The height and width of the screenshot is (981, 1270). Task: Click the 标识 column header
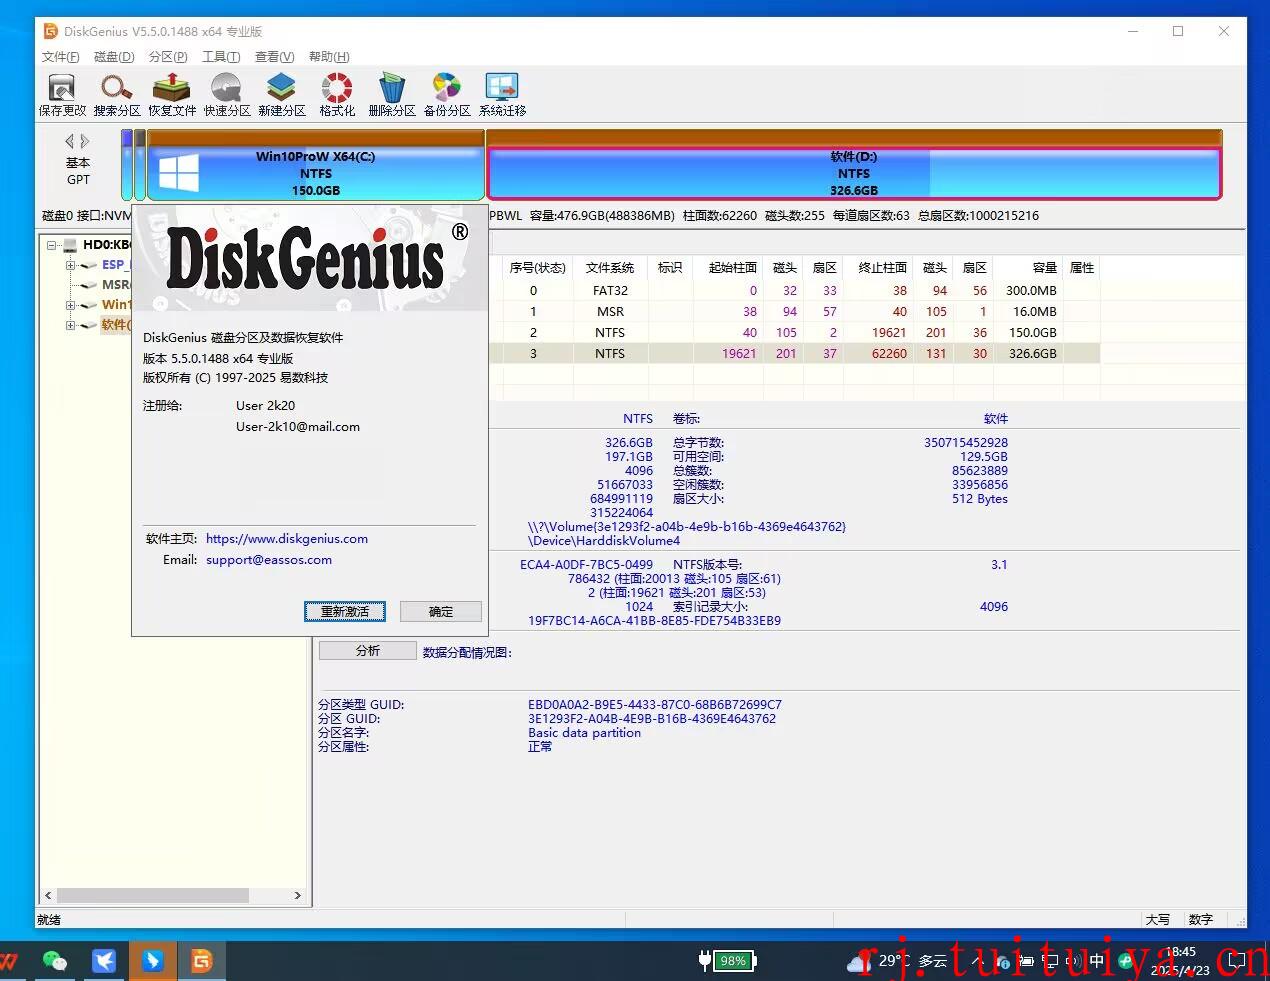point(670,268)
